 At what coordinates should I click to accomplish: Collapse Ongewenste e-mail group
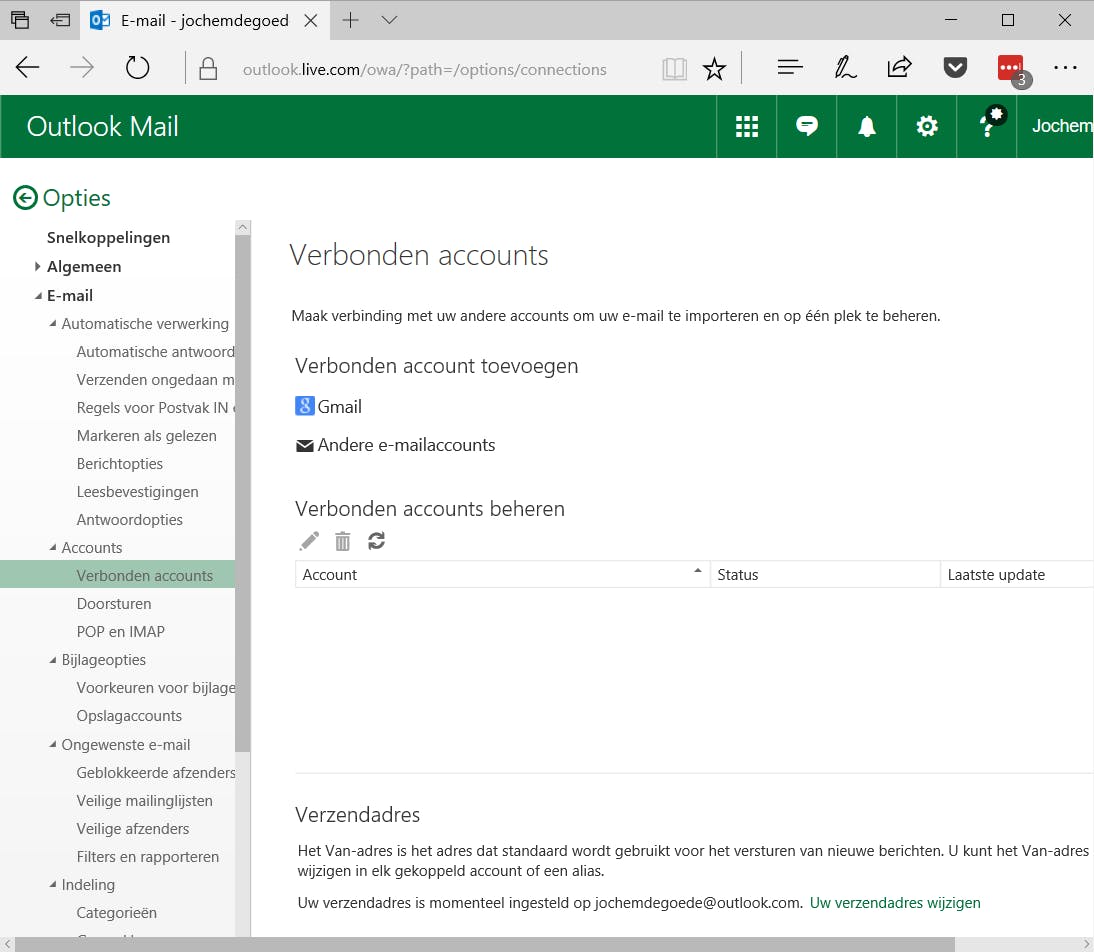pos(52,744)
